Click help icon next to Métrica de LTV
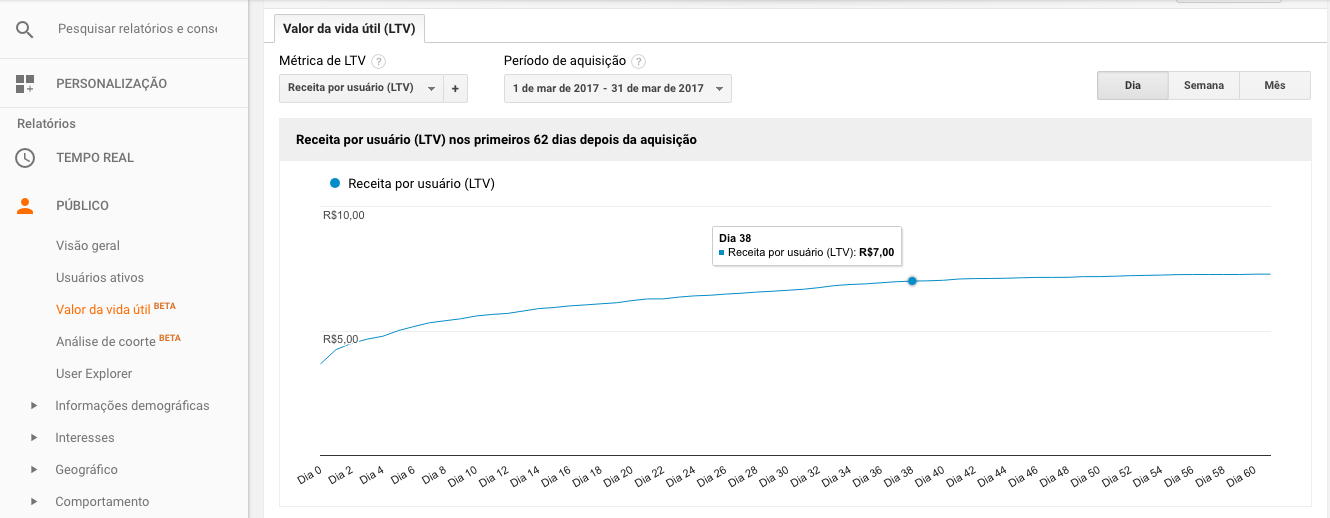1330x518 pixels. tap(379, 61)
